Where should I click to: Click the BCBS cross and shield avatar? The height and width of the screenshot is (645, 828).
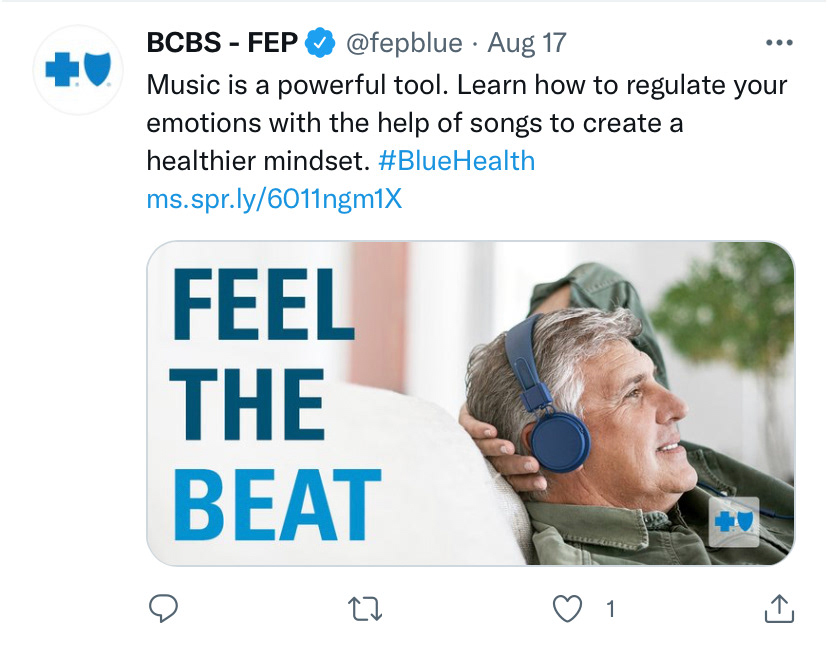coord(78,69)
